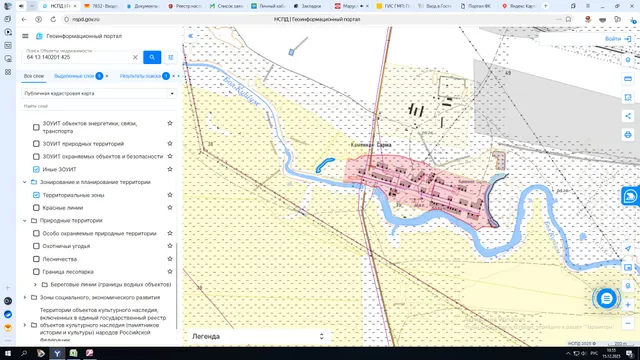The width and height of the screenshot is (640, 360).
Task: Enable ЗОУИТ природных территорий checkbox
Action: pyautogui.click(x=36, y=144)
